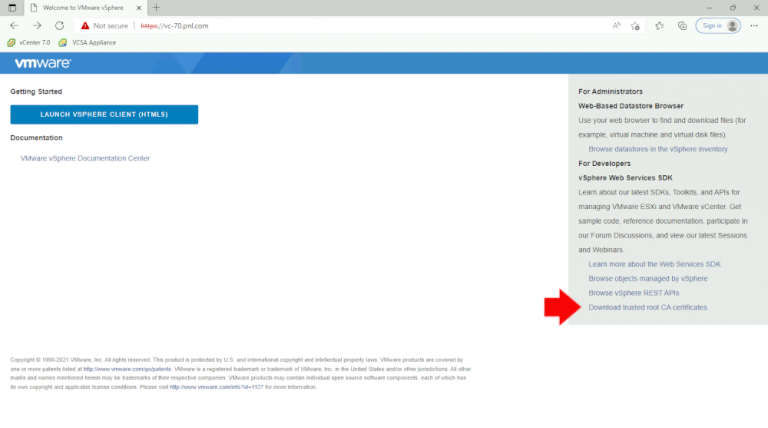
Task: Click the Sign in profile button
Action: coord(718,25)
